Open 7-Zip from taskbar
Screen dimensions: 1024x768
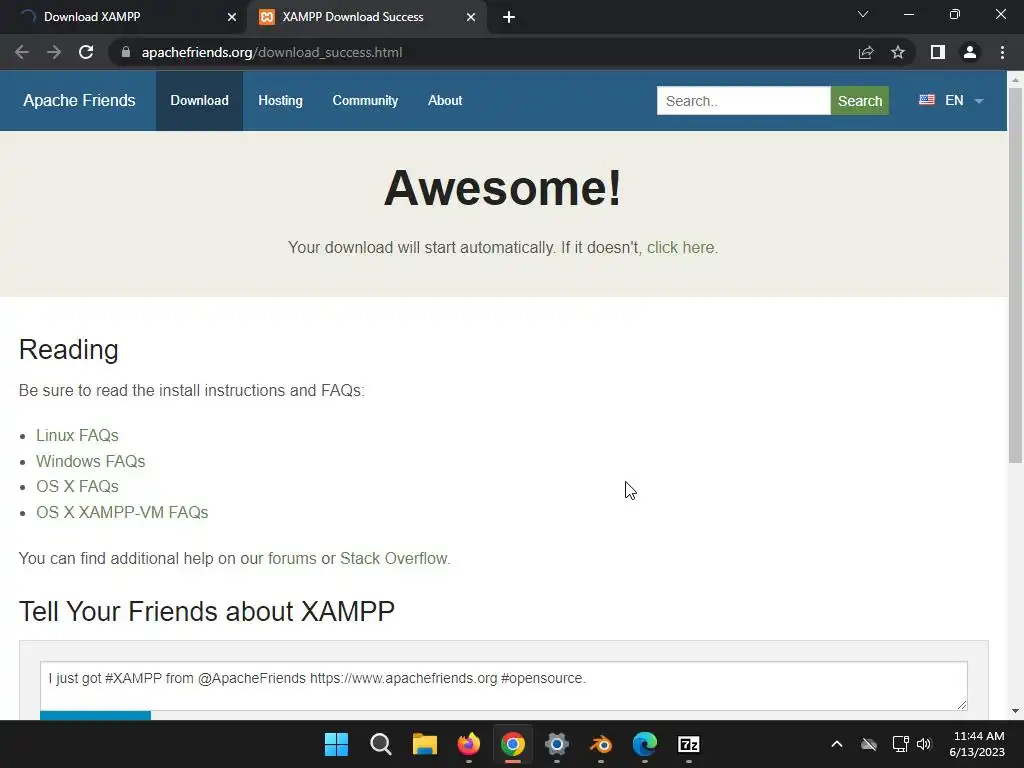point(689,744)
